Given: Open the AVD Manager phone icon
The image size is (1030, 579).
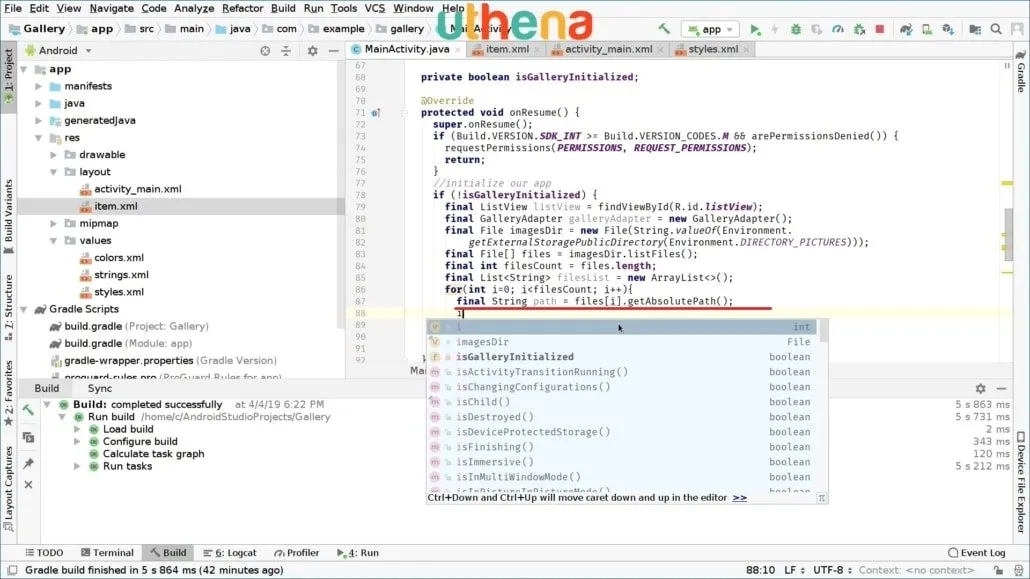Looking at the screenshot, I should [927, 29].
